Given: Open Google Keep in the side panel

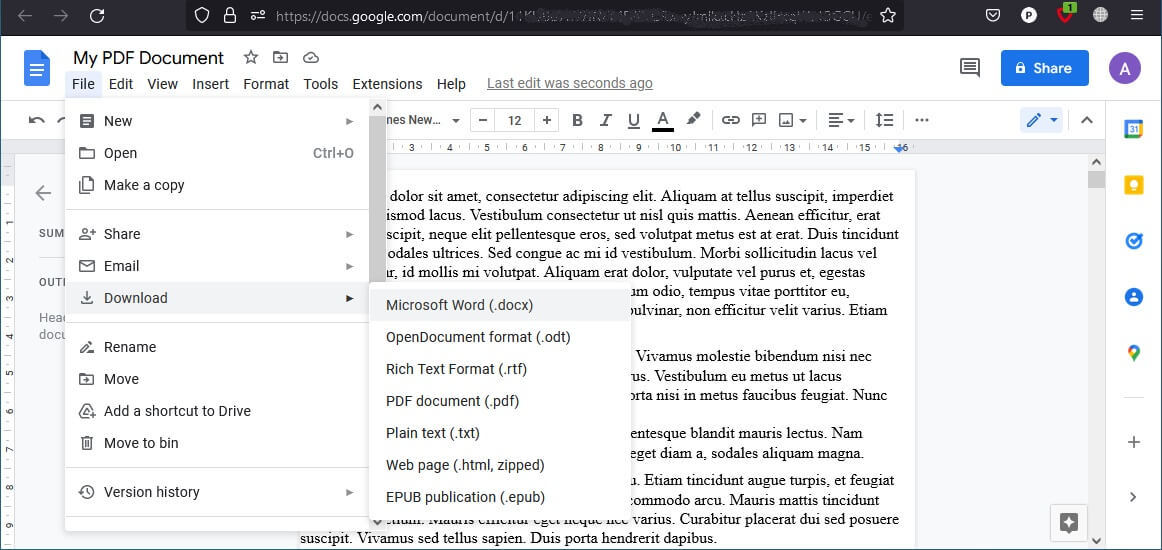Looking at the screenshot, I should [x=1133, y=185].
